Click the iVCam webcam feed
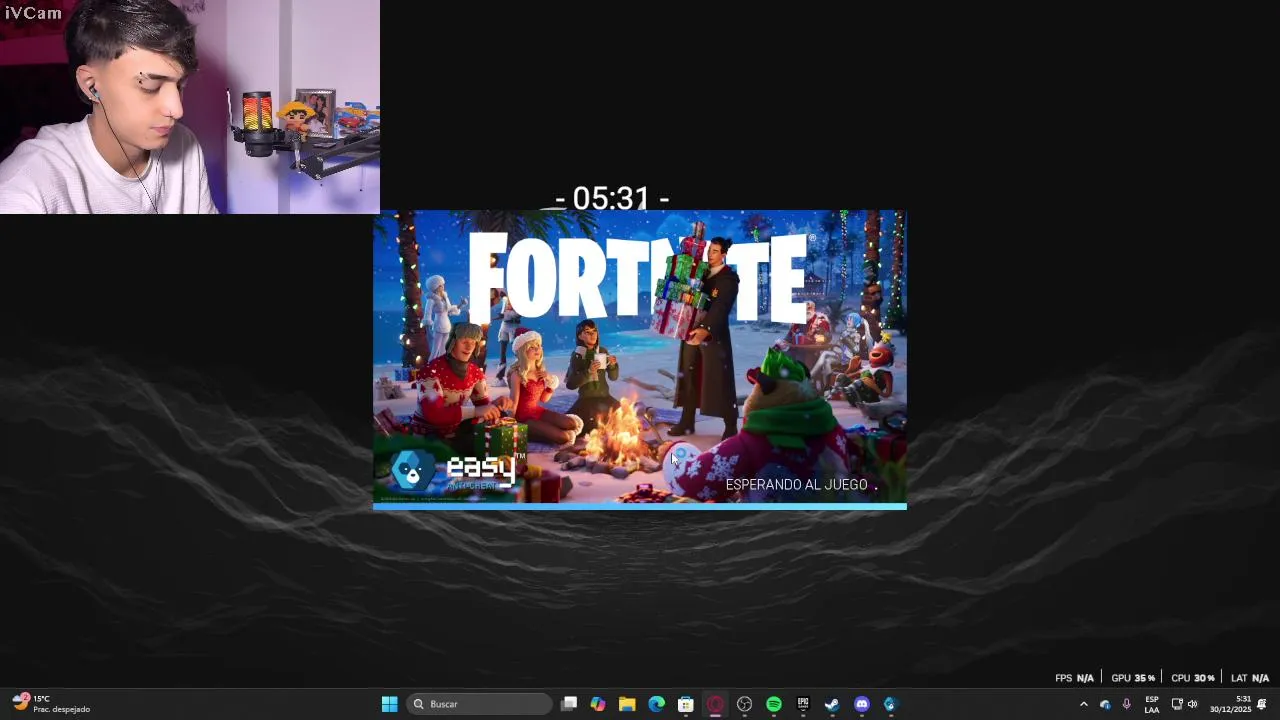 [x=190, y=107]
